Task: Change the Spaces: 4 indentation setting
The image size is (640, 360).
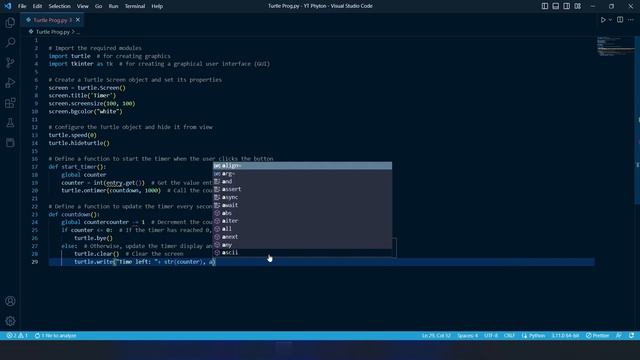Action: coord(467,336)
